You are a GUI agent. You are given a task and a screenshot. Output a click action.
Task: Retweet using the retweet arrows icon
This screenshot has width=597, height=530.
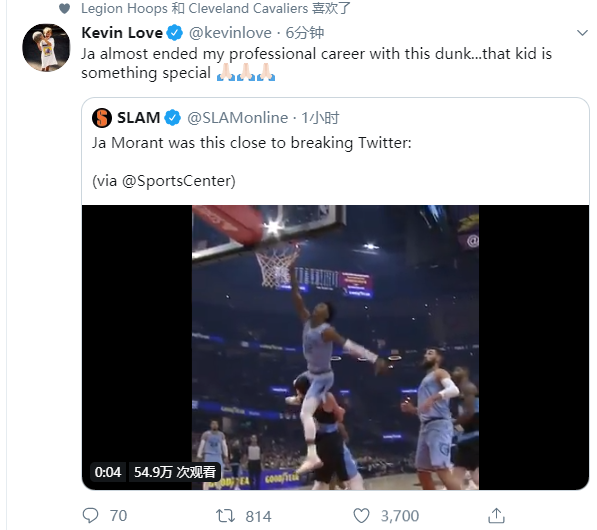click(x=225, y=516)
